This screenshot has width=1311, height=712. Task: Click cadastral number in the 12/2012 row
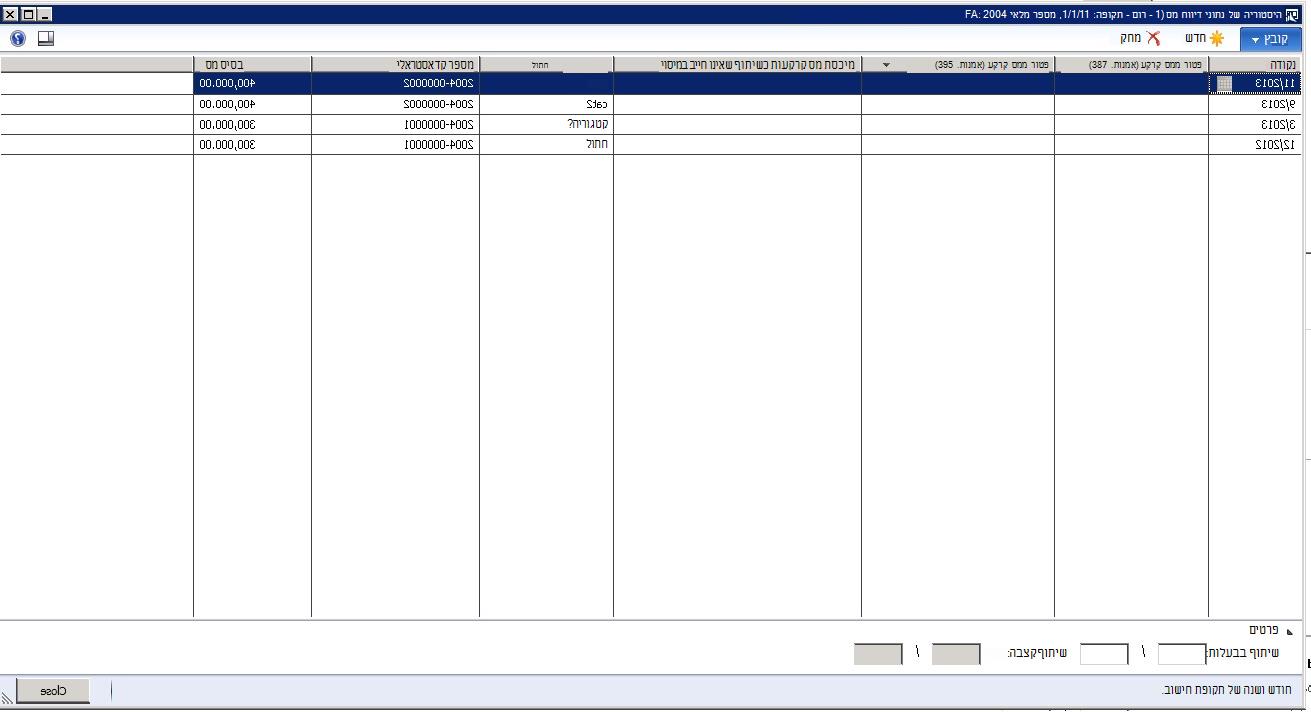[395, 144]
